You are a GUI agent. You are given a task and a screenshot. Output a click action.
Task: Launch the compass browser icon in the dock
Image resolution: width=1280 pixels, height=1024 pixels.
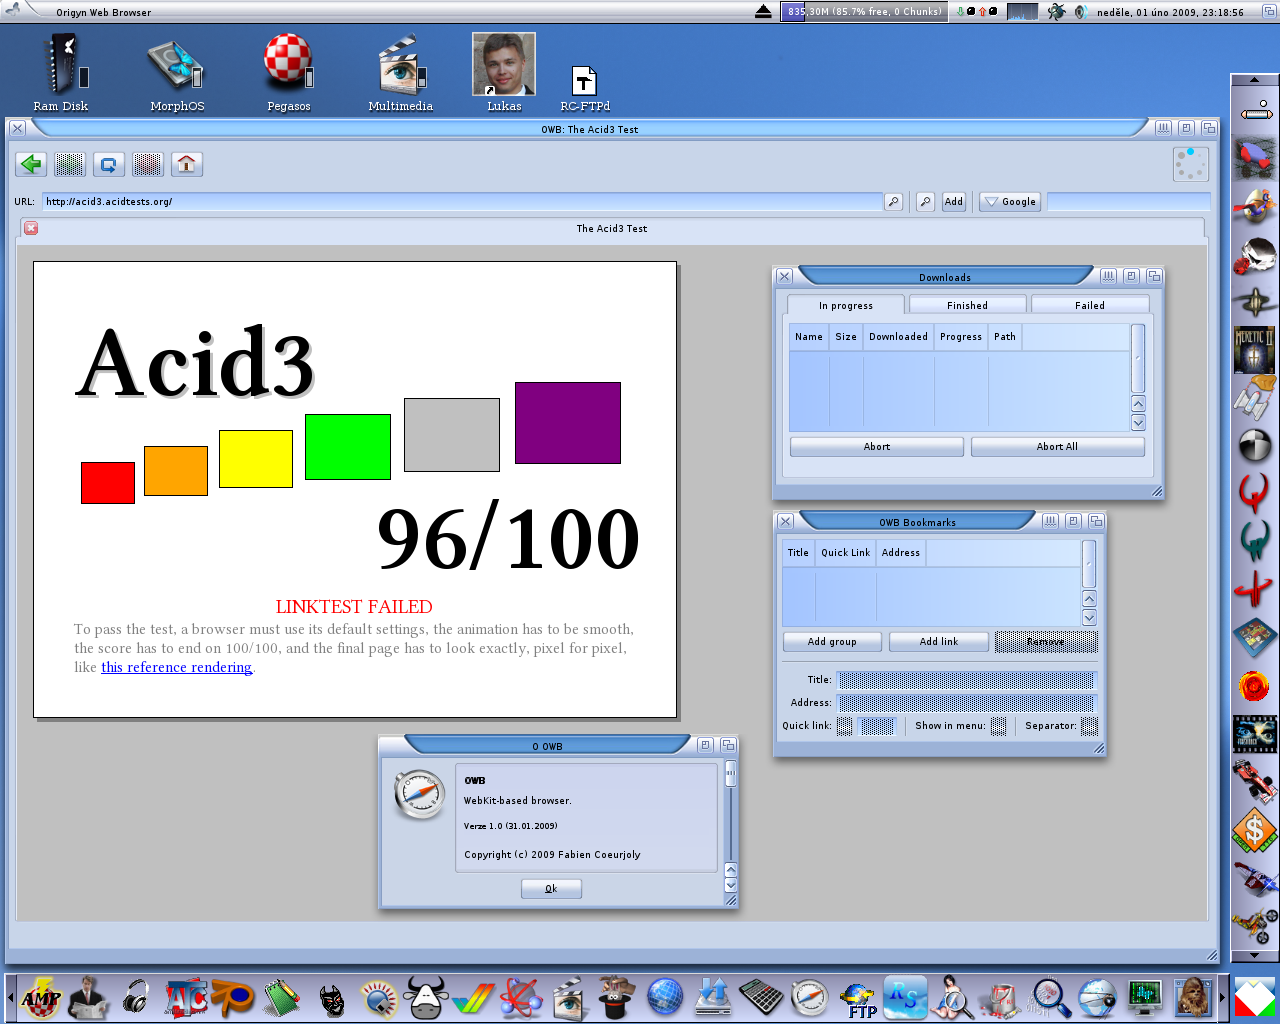click(810, 997)
